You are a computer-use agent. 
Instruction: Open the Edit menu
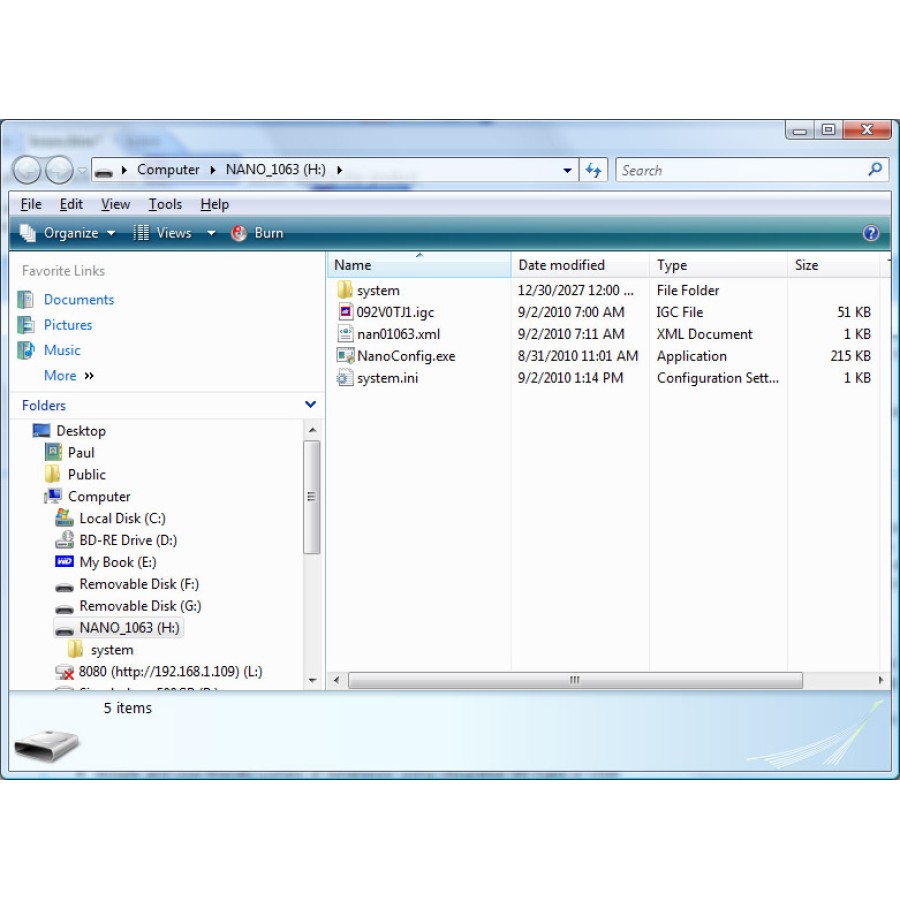point(71,204)
